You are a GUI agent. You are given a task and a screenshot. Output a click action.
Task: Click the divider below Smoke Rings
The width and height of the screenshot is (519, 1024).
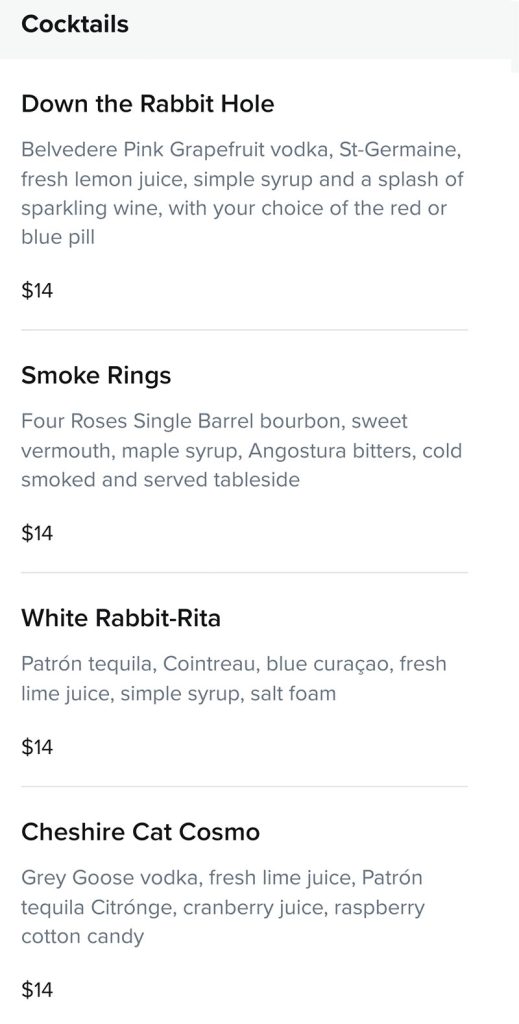coord(244,573)
